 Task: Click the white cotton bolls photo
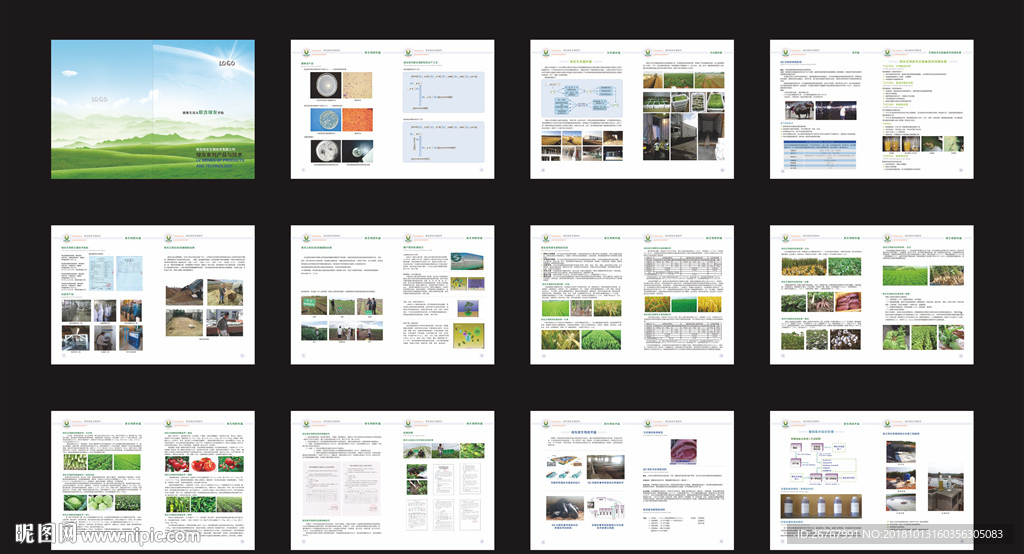[x=847, y=340]
